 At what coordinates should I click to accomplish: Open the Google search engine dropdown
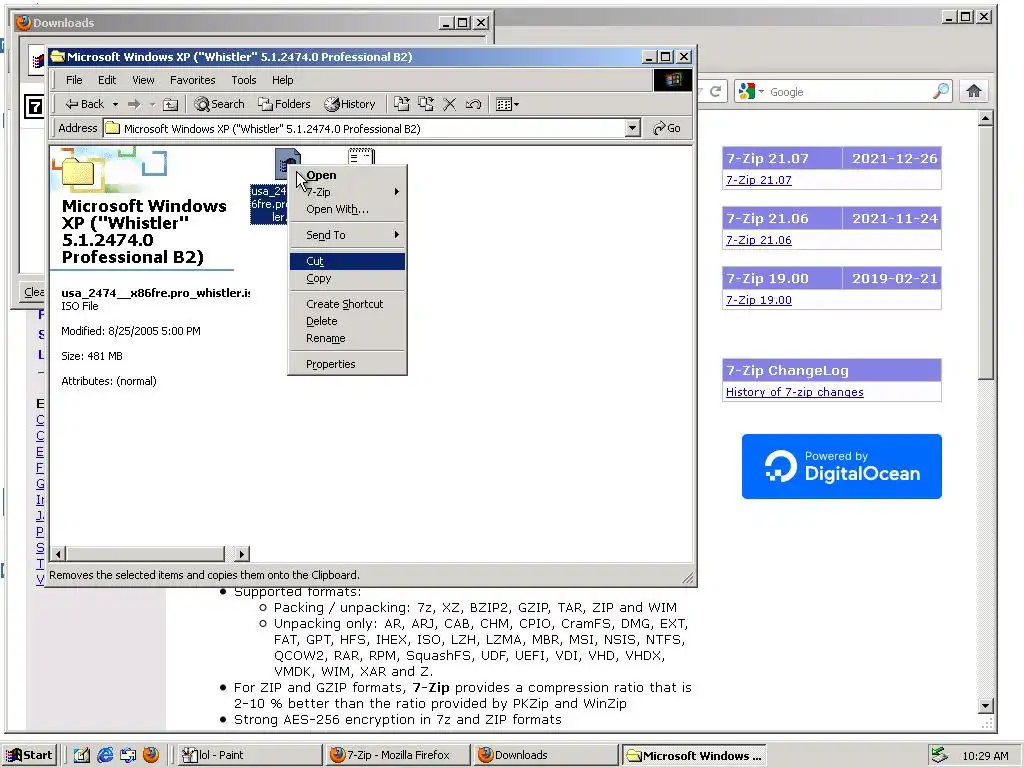click(750, 91)
